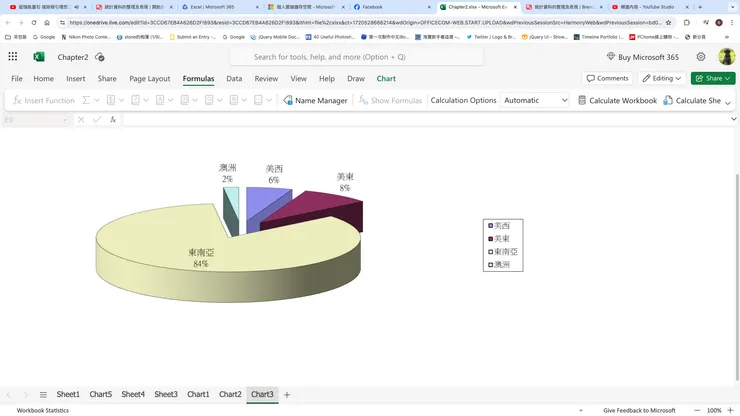Image resolution: width=740 pixels, height=416 pixels.
Task: Switch to the Chart ribbon tab
Action: (386, 78)
